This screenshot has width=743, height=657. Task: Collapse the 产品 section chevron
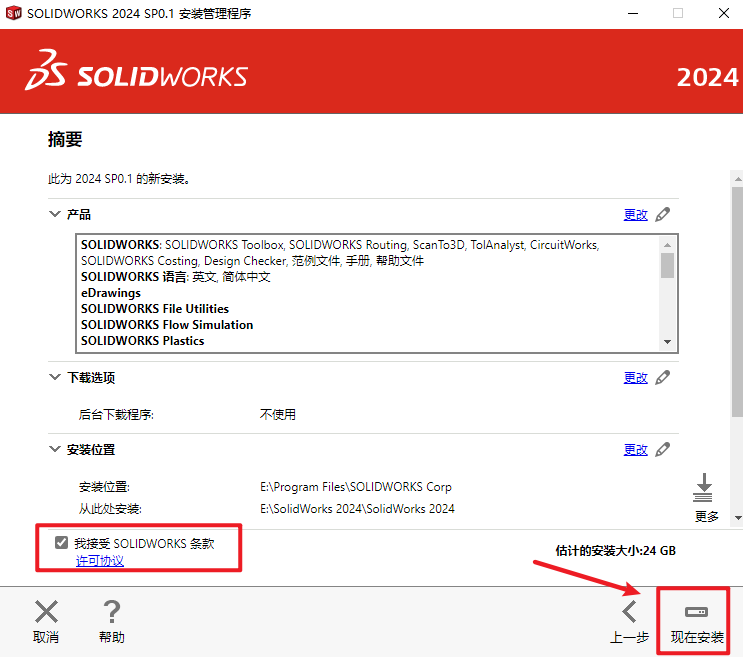(55, 214)
